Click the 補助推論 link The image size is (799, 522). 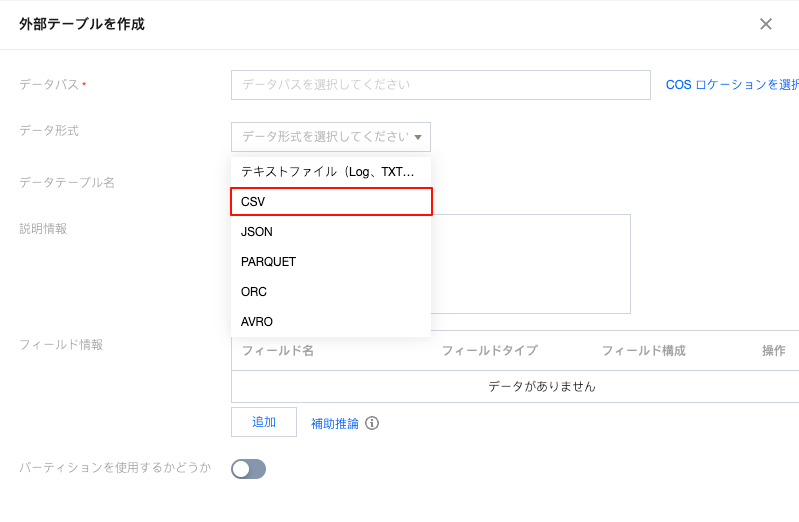(334, 423)
